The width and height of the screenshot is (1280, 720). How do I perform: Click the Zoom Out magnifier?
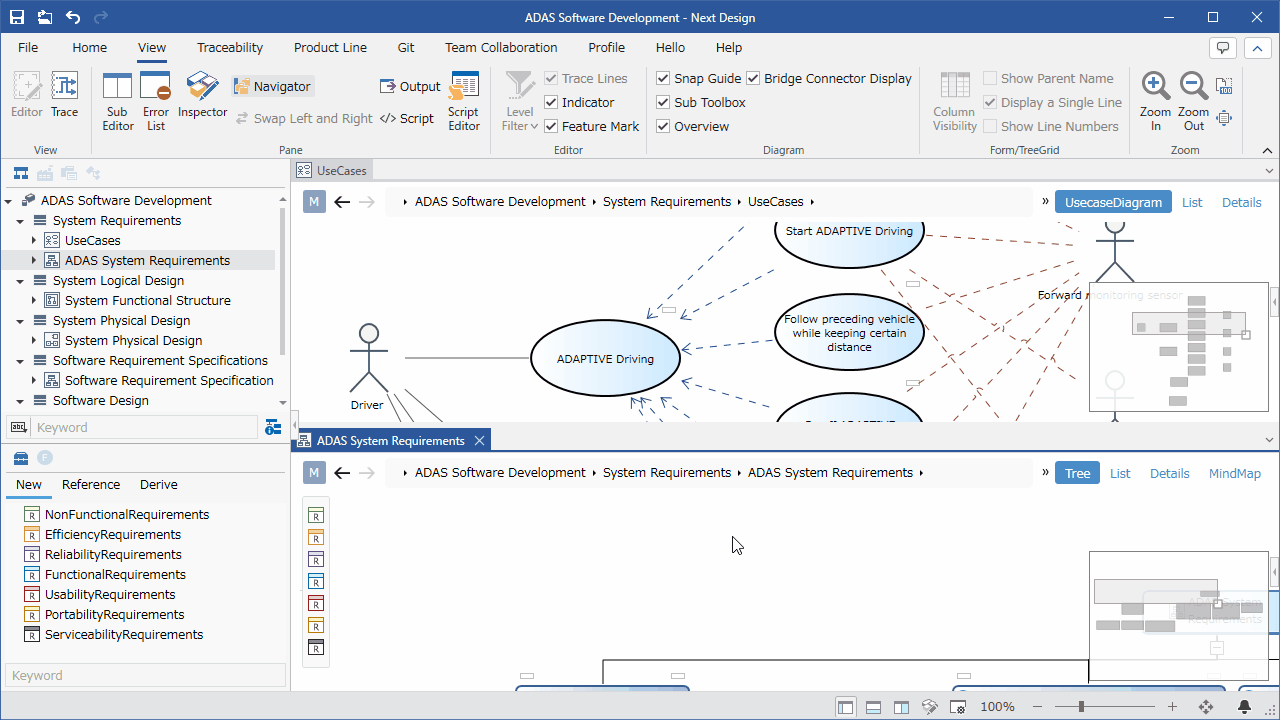(x=1194, y=101)
